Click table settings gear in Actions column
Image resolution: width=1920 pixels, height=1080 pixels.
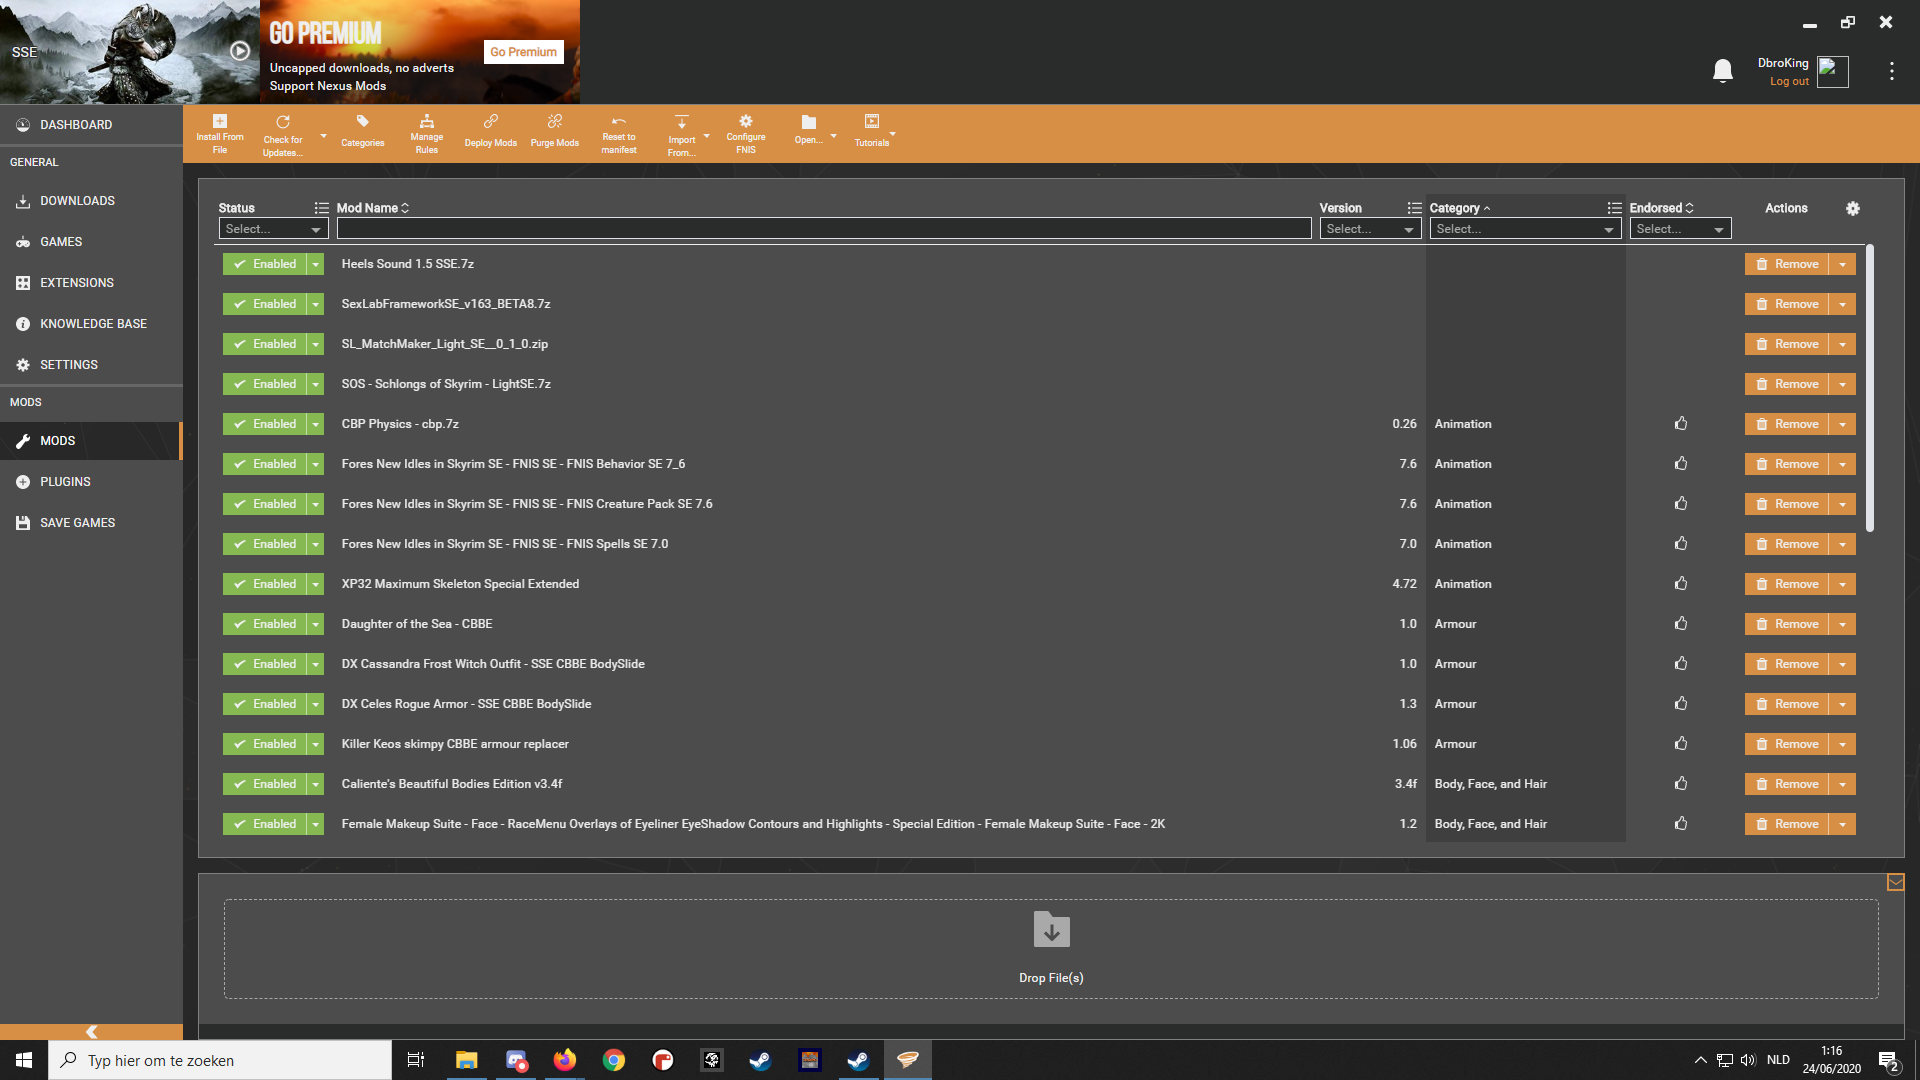point(1853,208)
